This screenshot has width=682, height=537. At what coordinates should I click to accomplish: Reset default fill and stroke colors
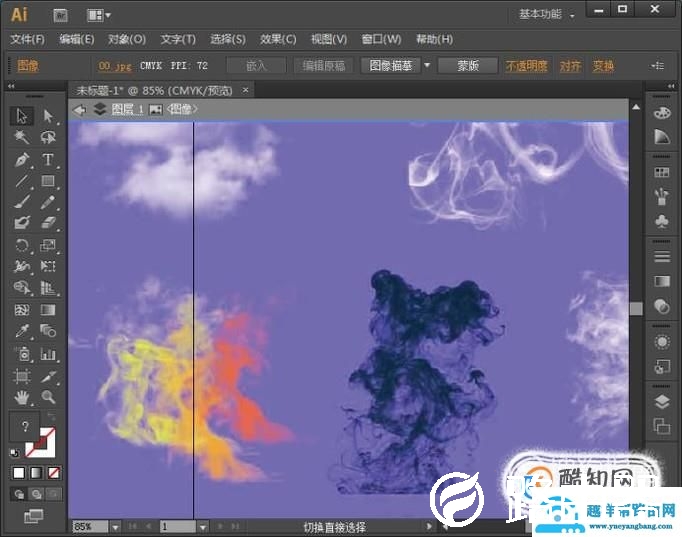pyautogui.click(x=14, y=453)
